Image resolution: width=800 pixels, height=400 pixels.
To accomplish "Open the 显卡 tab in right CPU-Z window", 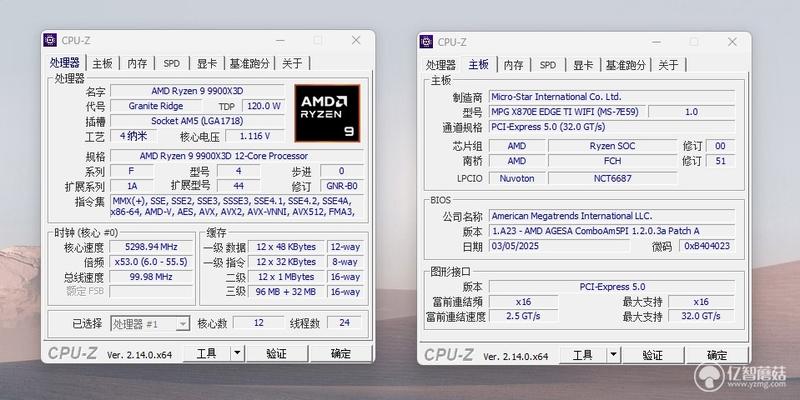I will pyautogui.click(x=583, y=65).
